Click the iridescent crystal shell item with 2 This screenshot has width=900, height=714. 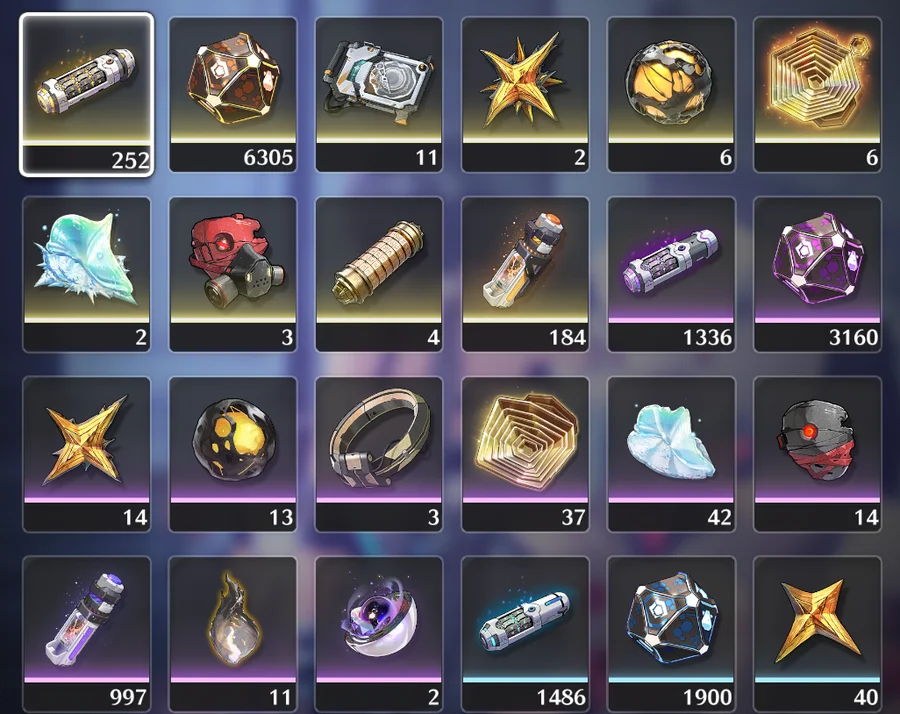point(87,274)
